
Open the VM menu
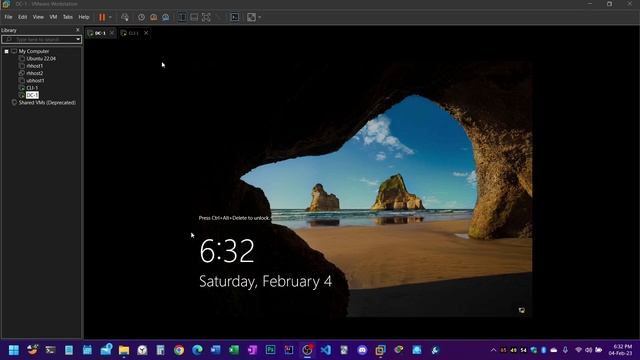(53, 17)
